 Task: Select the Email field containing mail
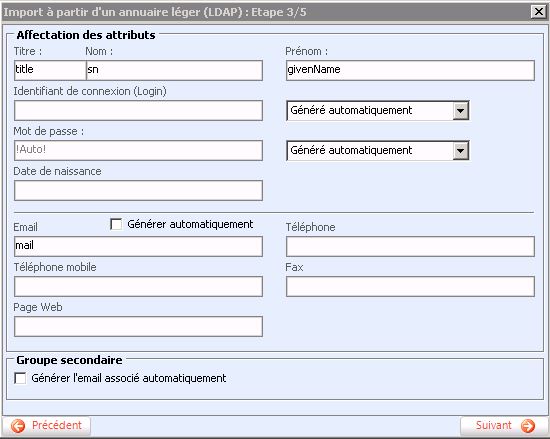(138, 246)
